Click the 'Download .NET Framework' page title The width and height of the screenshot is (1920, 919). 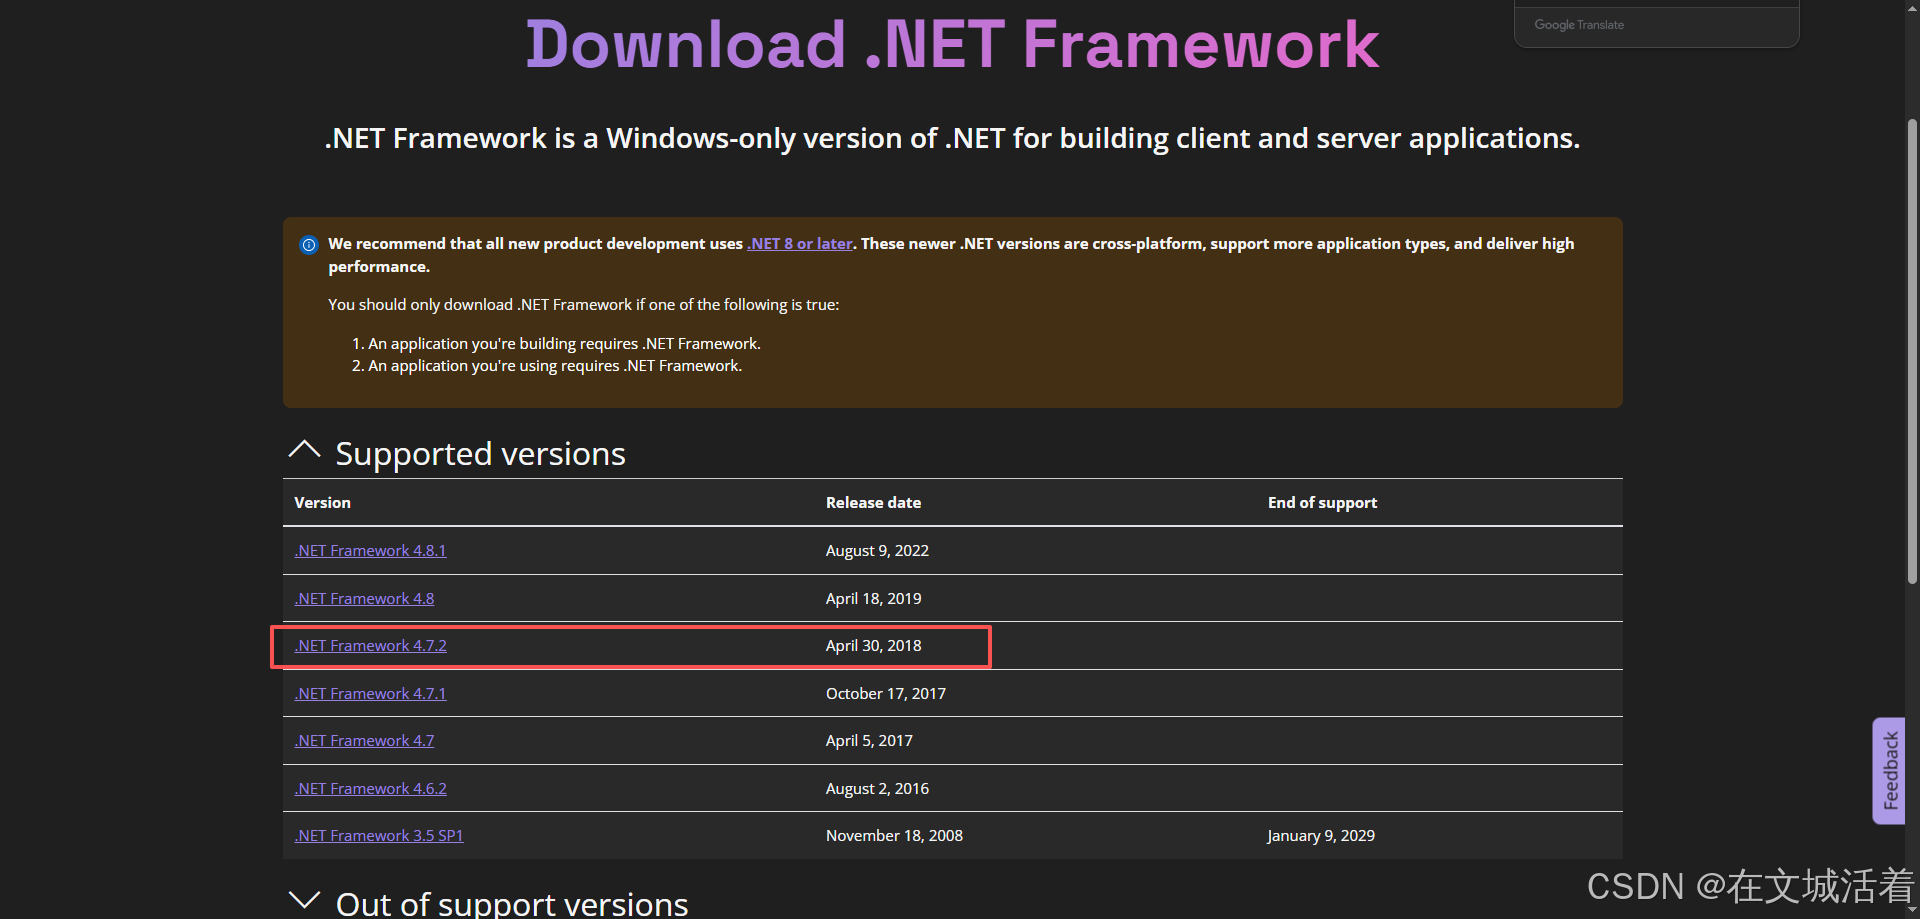952,44
